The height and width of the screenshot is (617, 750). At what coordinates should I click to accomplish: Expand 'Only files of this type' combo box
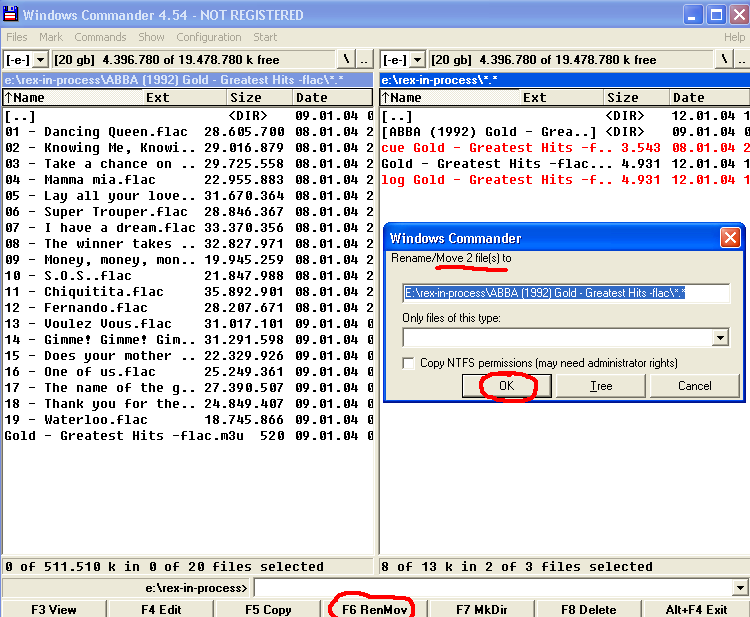click(x=720, y=338)
